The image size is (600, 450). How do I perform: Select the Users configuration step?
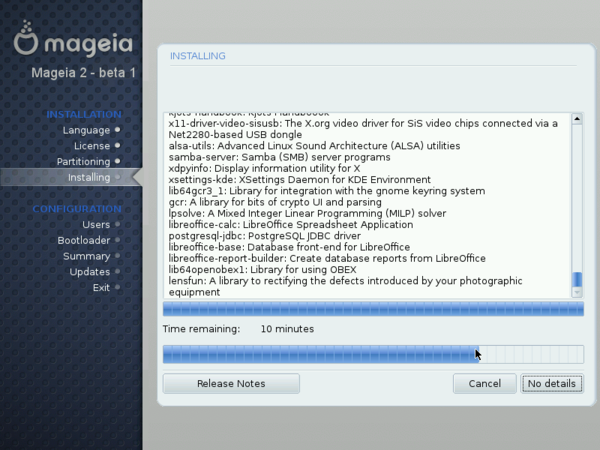[96, 225]
